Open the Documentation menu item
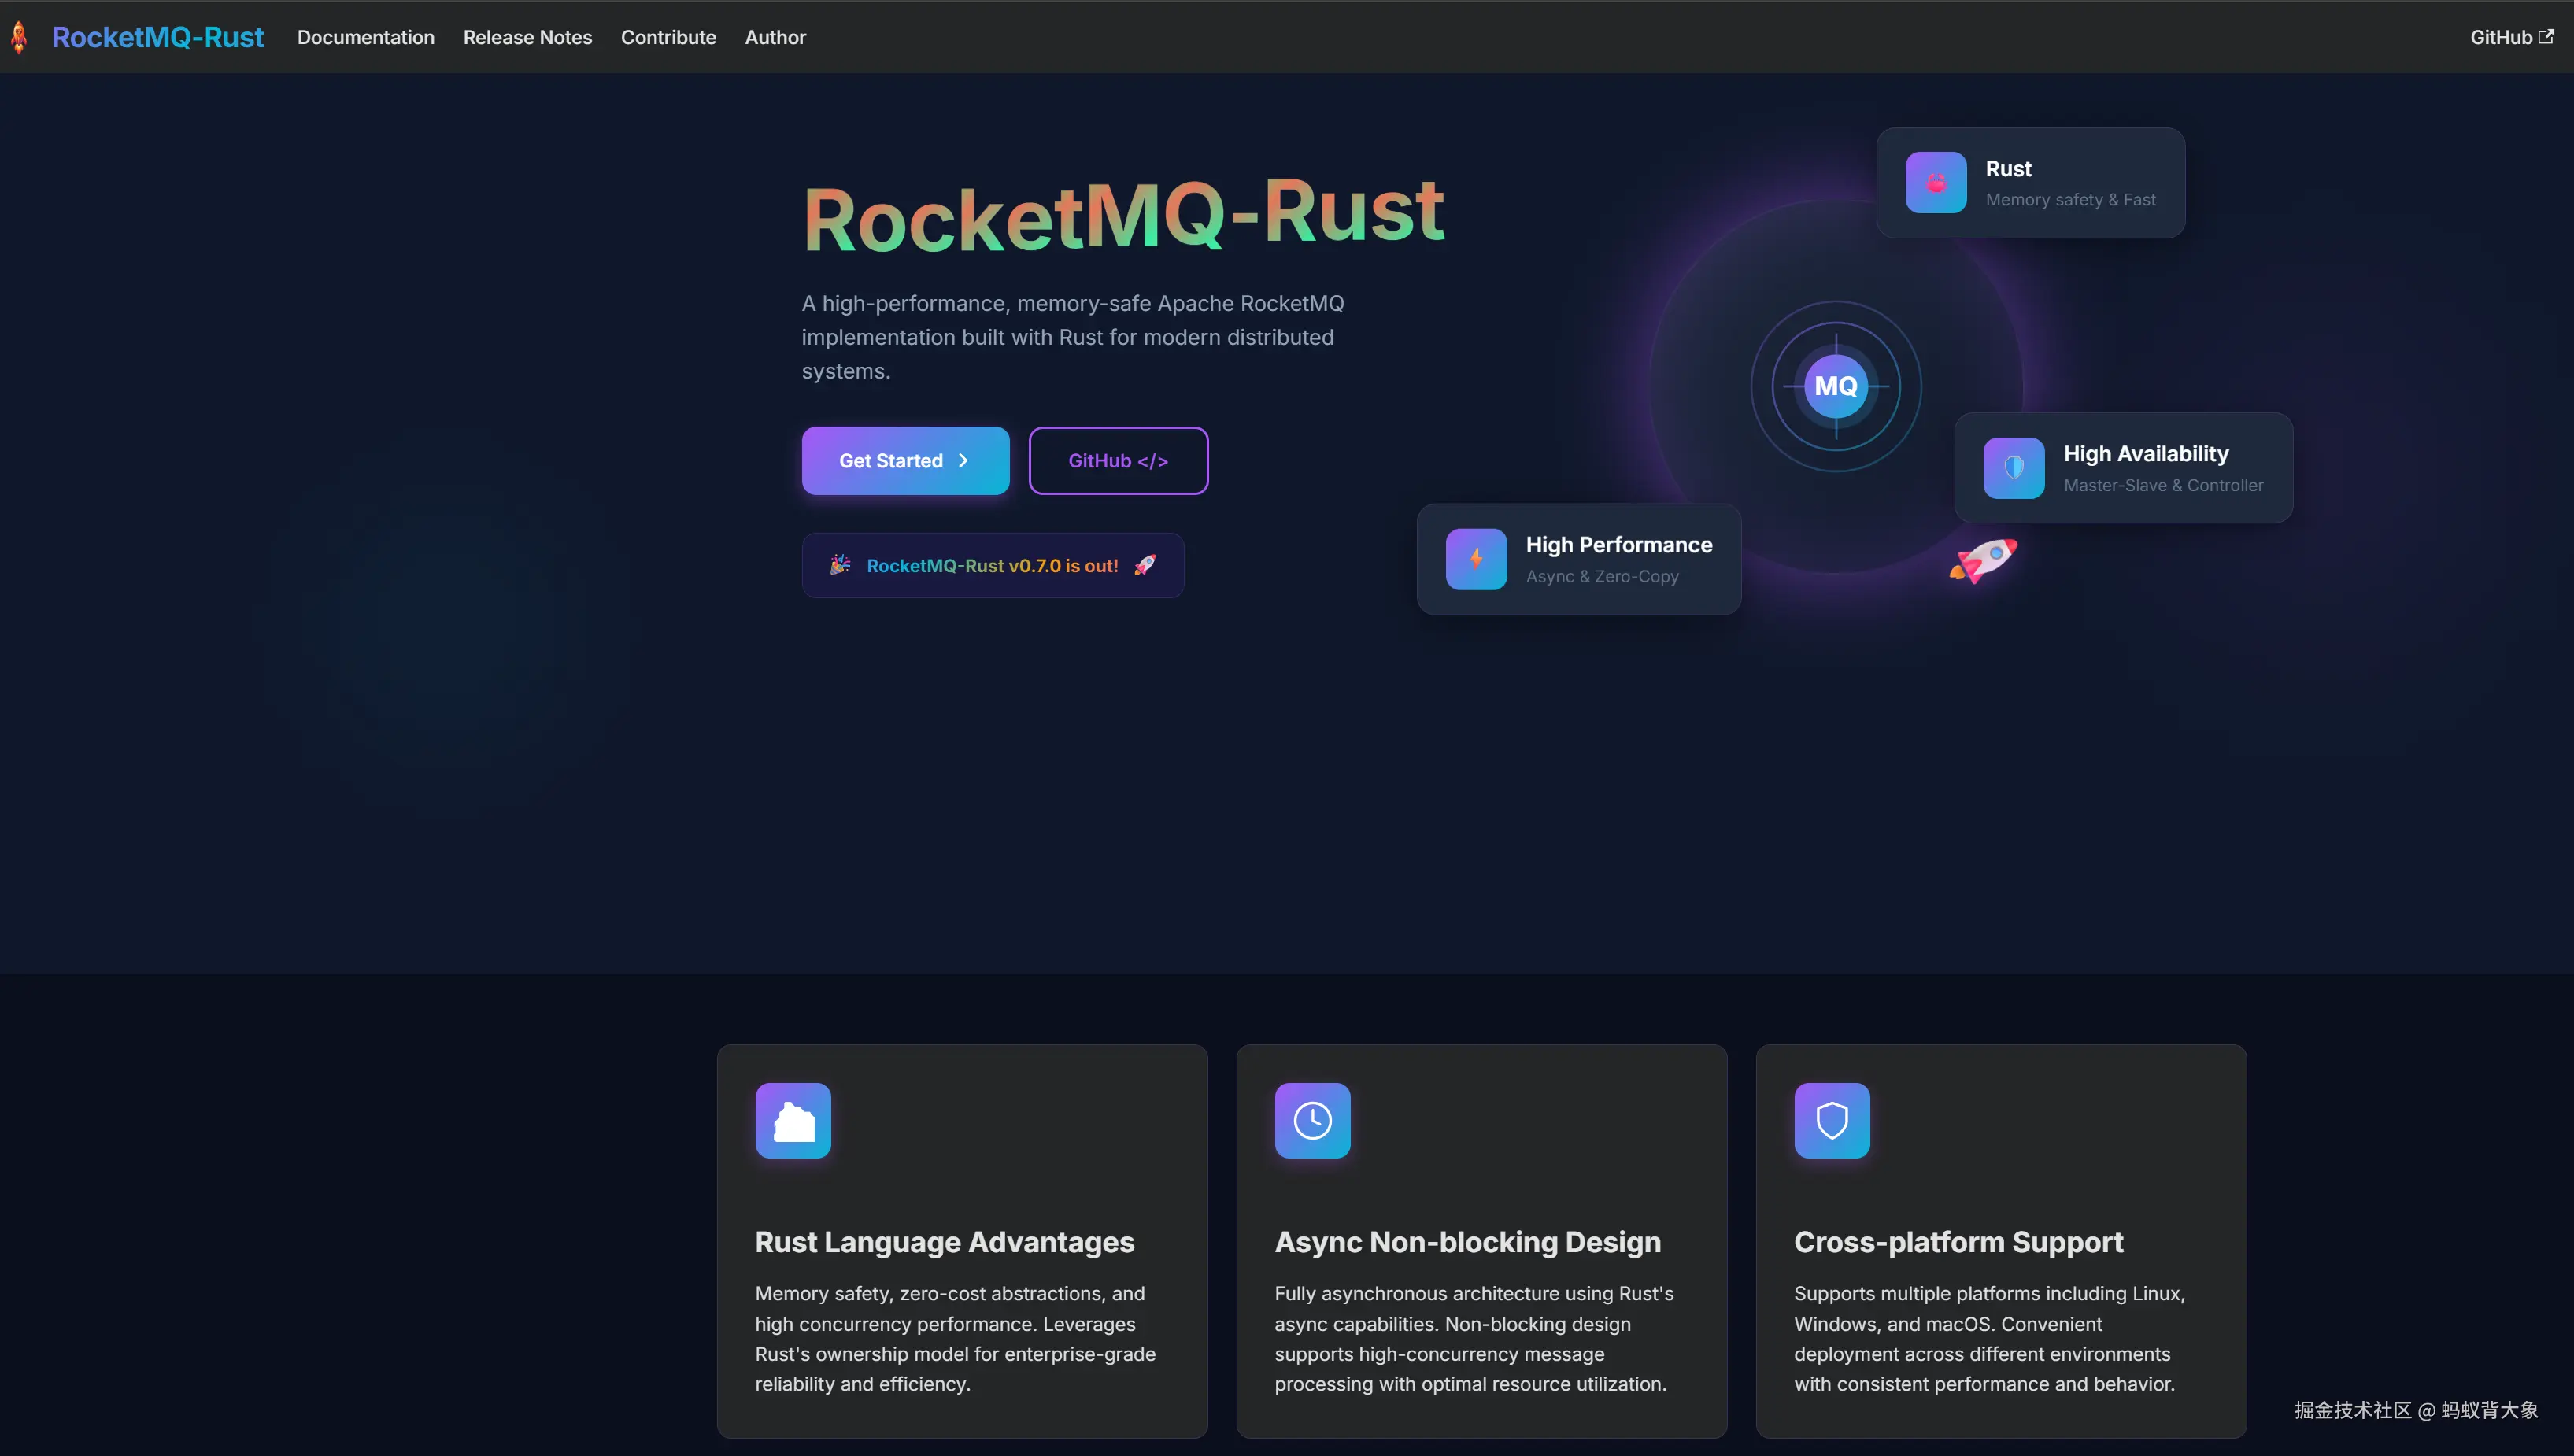The image size is (2574, 1456). coord(366,37)
